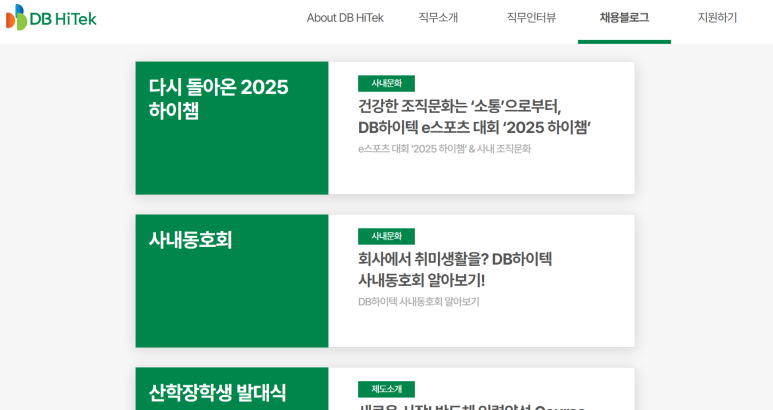This screenshot has height=410, width=773.
Task: Open the About DB HiTek menu
Action: pyautogui.click(x=345, y=18)
